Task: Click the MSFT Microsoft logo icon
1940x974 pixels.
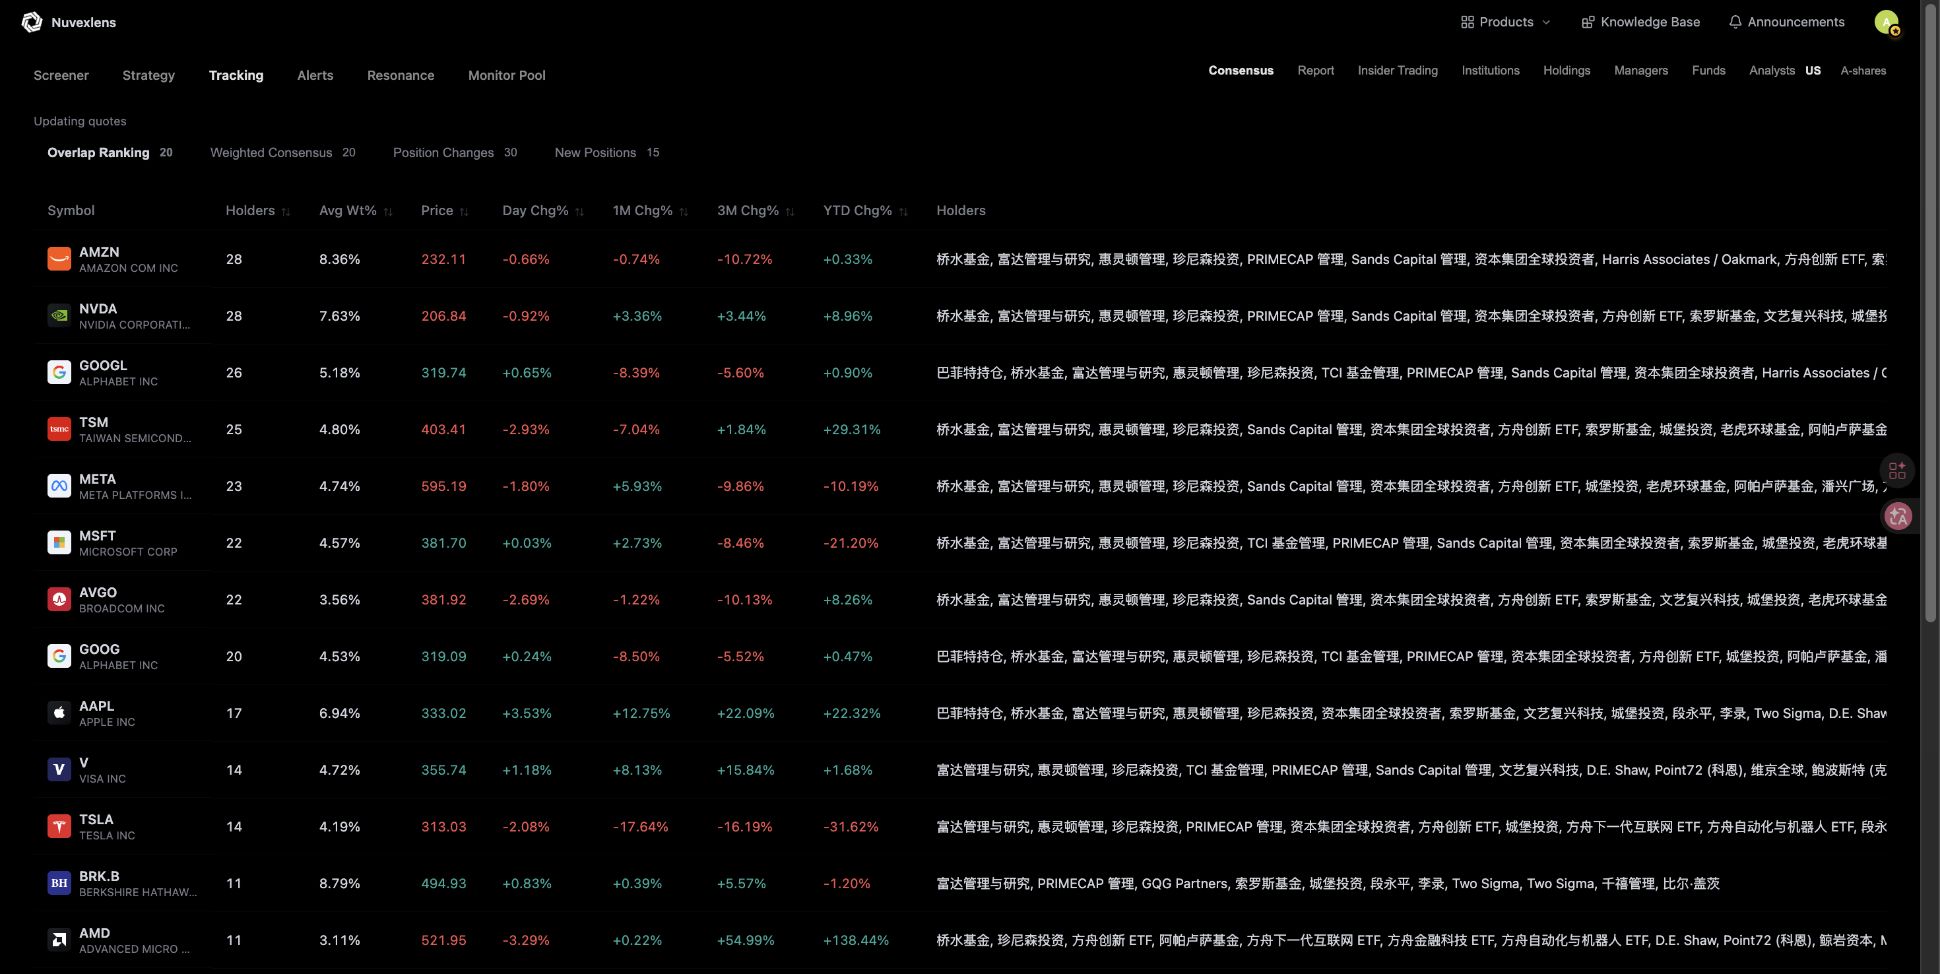Action: click(x=59, y=543)
